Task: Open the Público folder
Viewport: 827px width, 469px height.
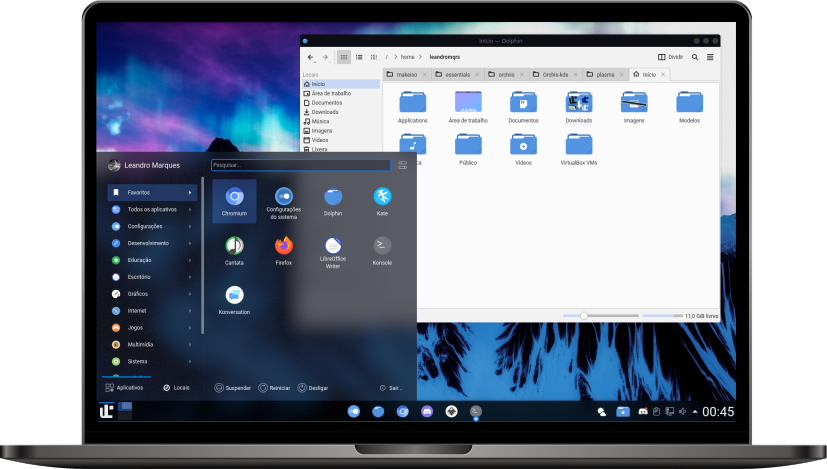Action: [x=468, y=149]
